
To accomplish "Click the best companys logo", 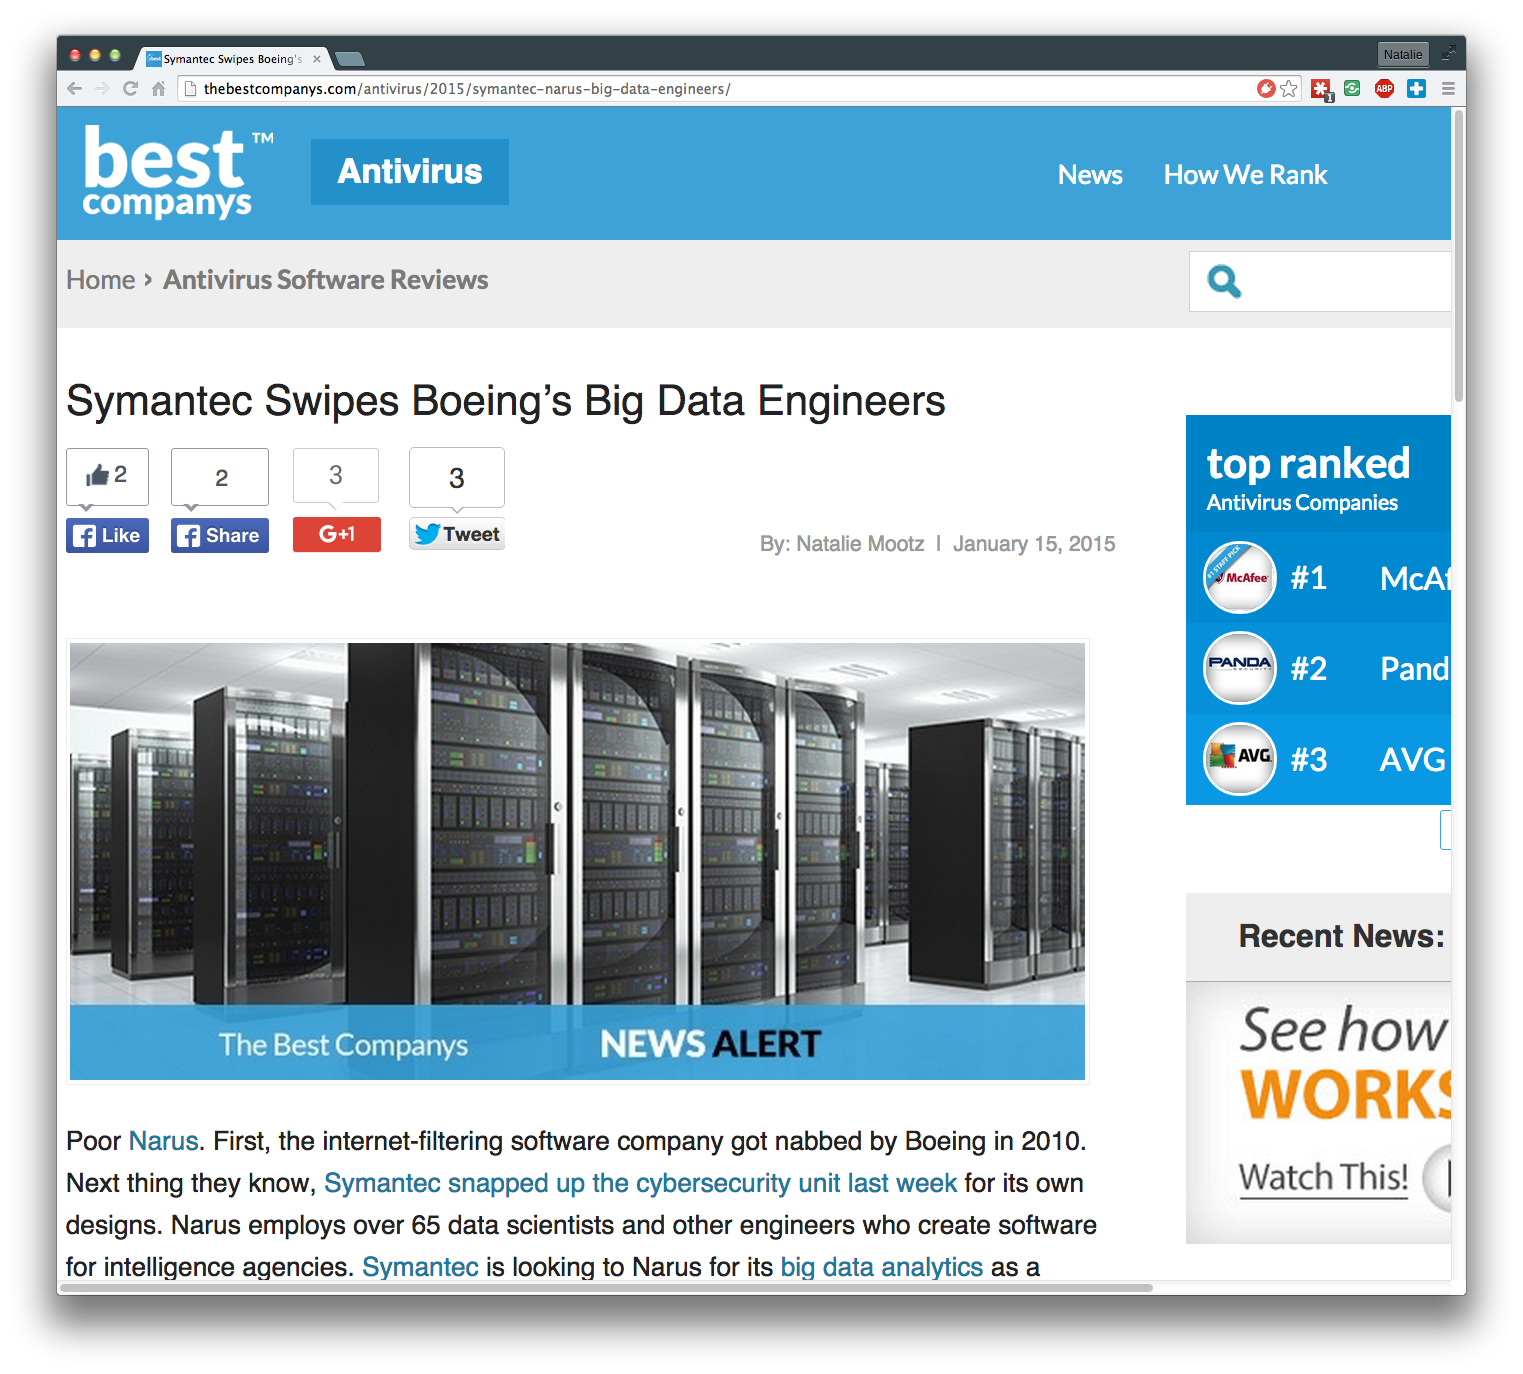I will click(178, 172).
